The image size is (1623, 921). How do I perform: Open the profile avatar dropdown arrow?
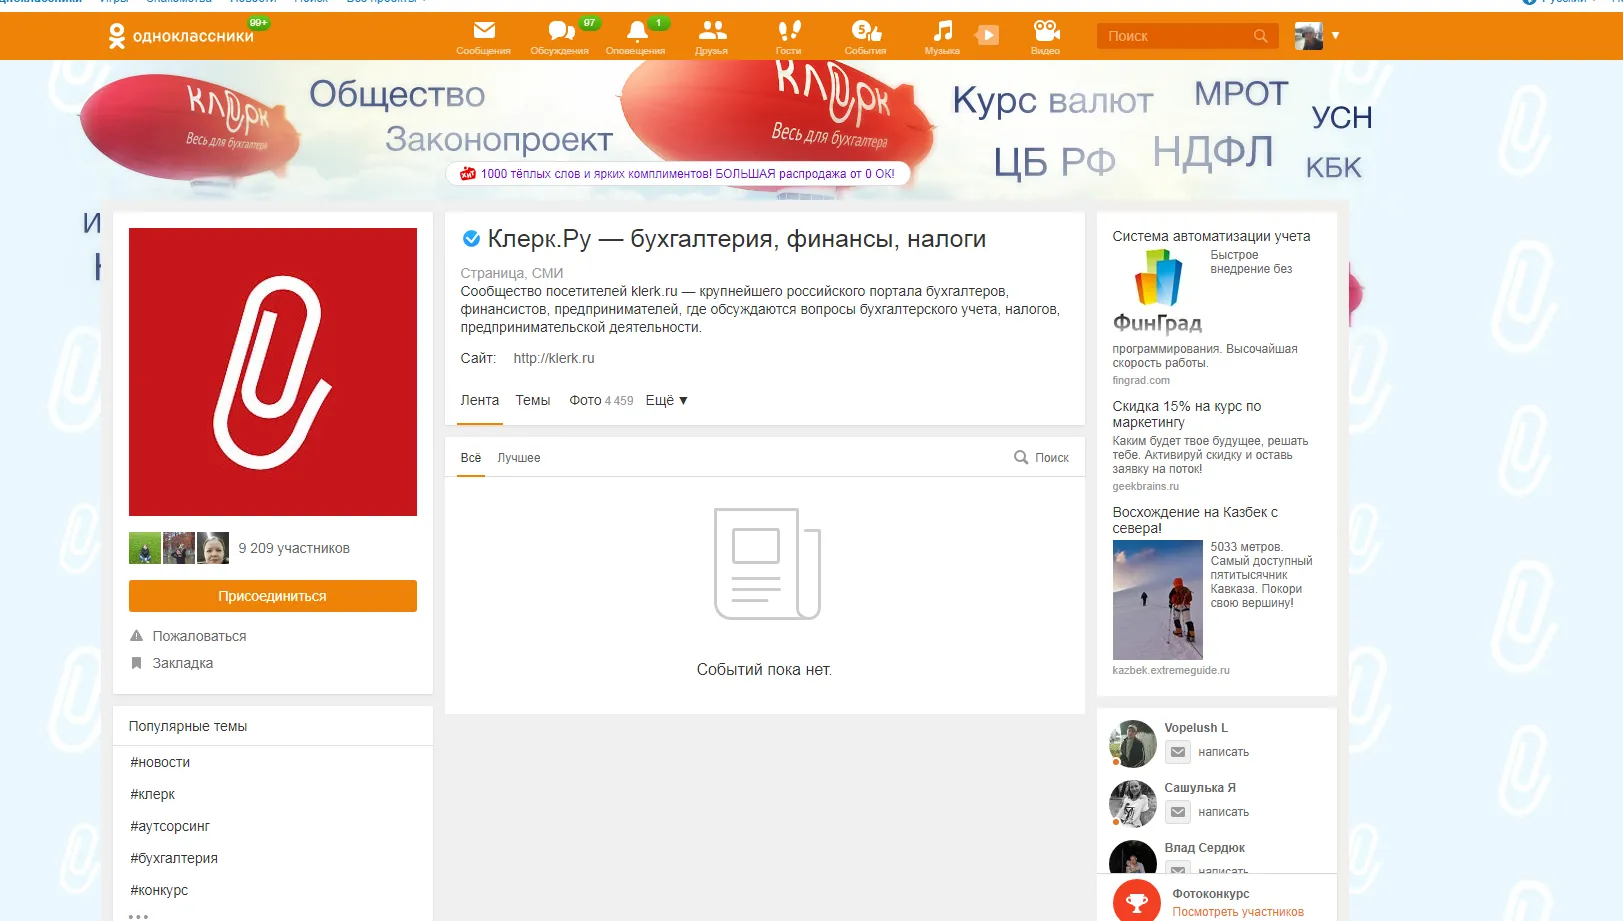point(1335,35)
